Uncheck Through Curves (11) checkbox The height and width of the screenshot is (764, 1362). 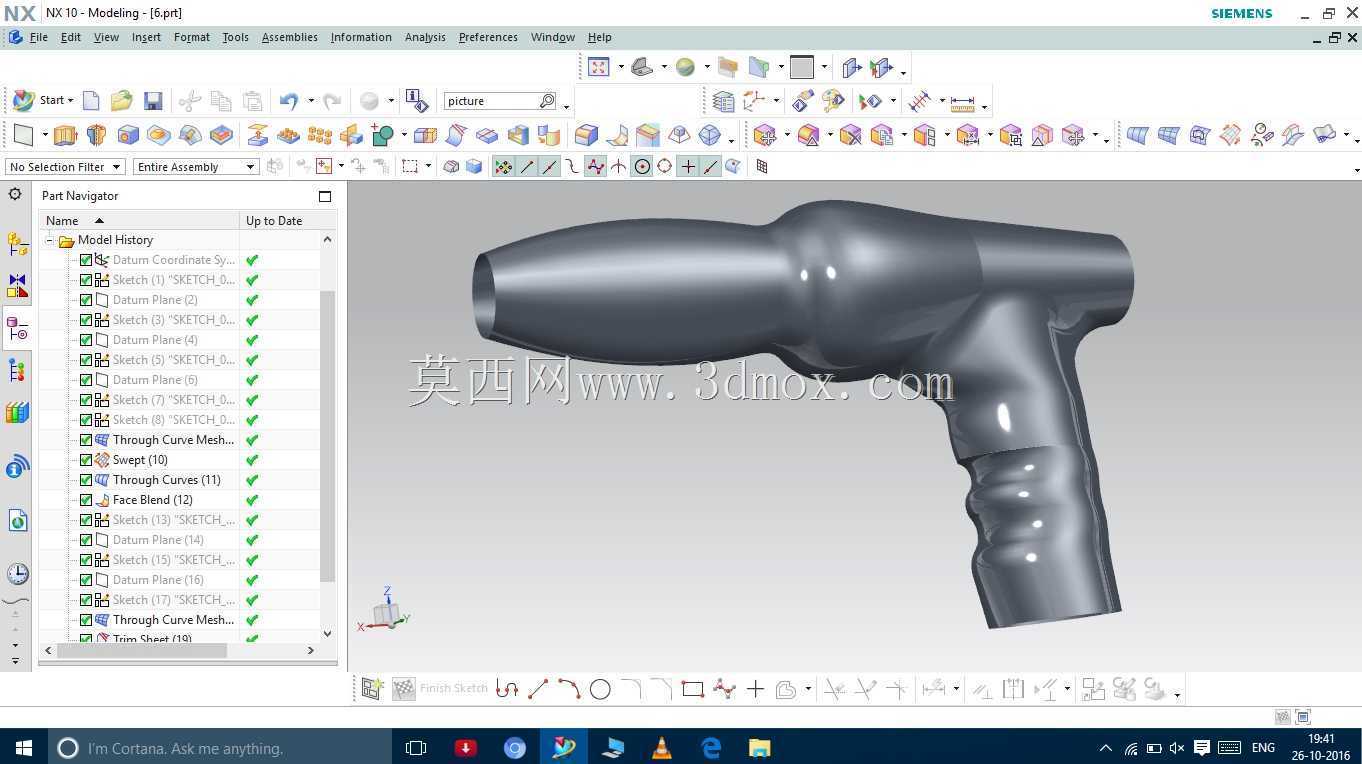tap(86, 480)
